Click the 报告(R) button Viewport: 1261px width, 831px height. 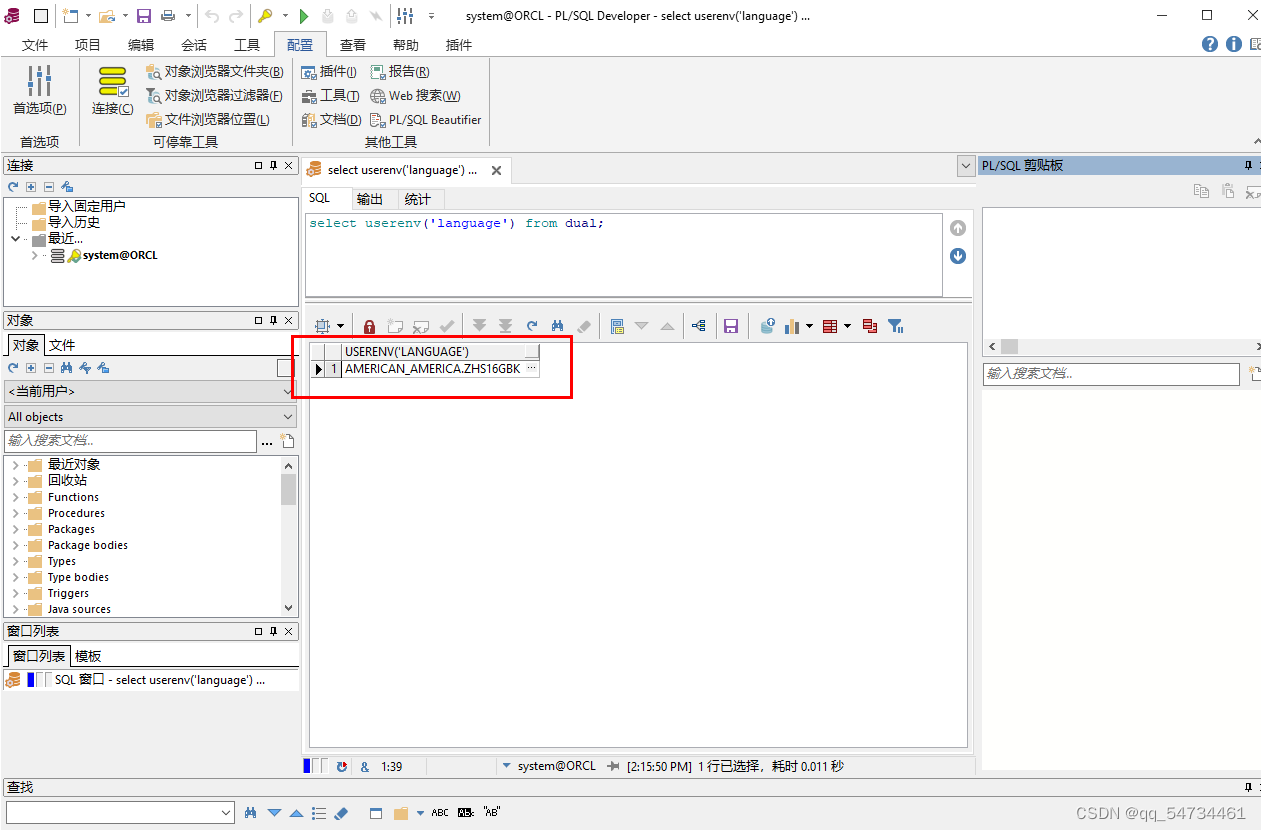(x=400, y=71)
